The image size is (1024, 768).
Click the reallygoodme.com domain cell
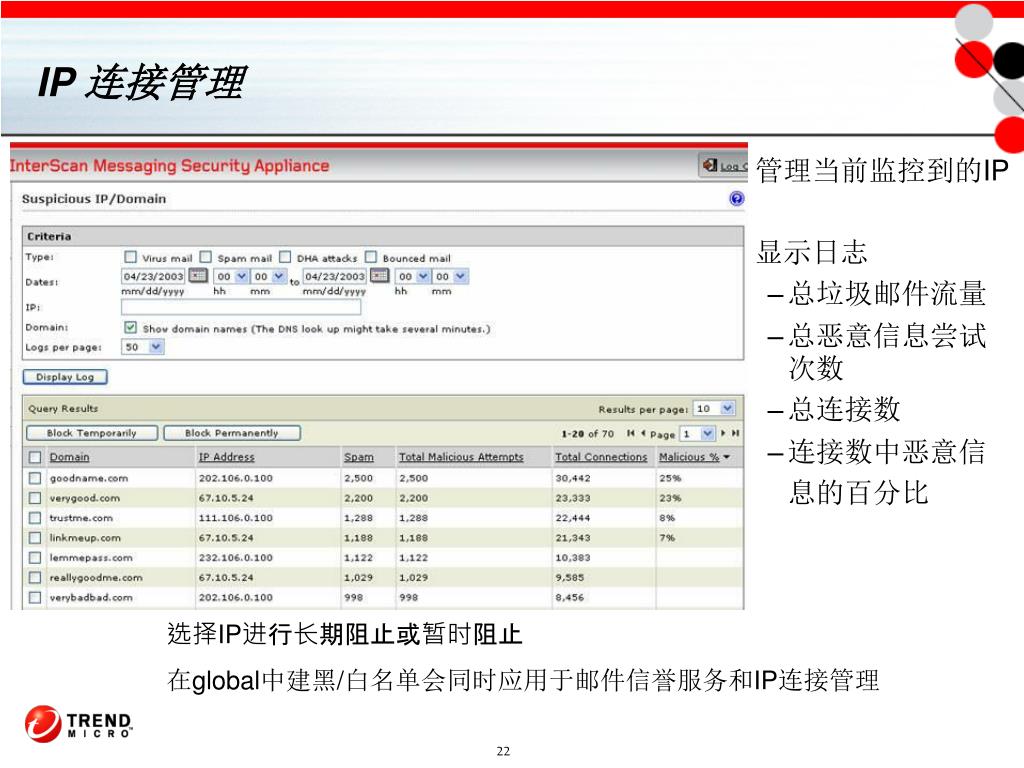point(96,578)
